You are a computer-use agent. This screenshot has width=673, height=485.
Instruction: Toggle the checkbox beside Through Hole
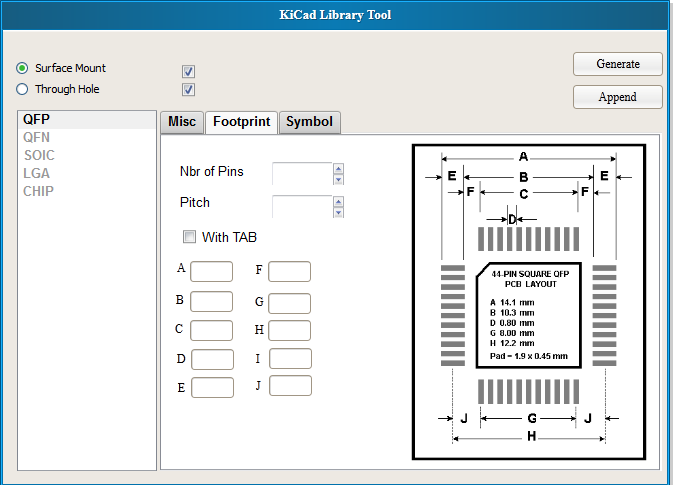pyautogui.click(x=188, y=90)
